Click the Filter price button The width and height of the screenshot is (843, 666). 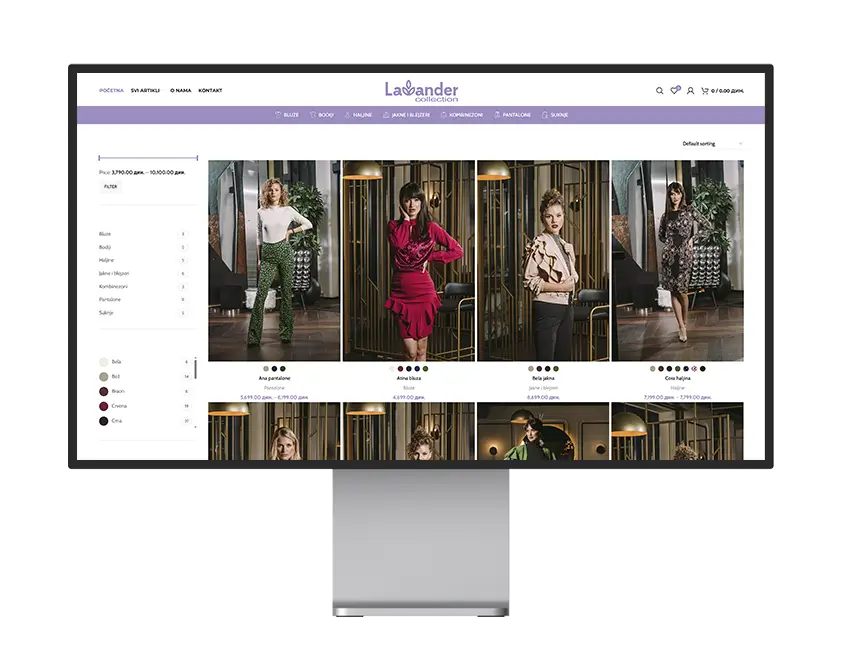pos(110,187)
